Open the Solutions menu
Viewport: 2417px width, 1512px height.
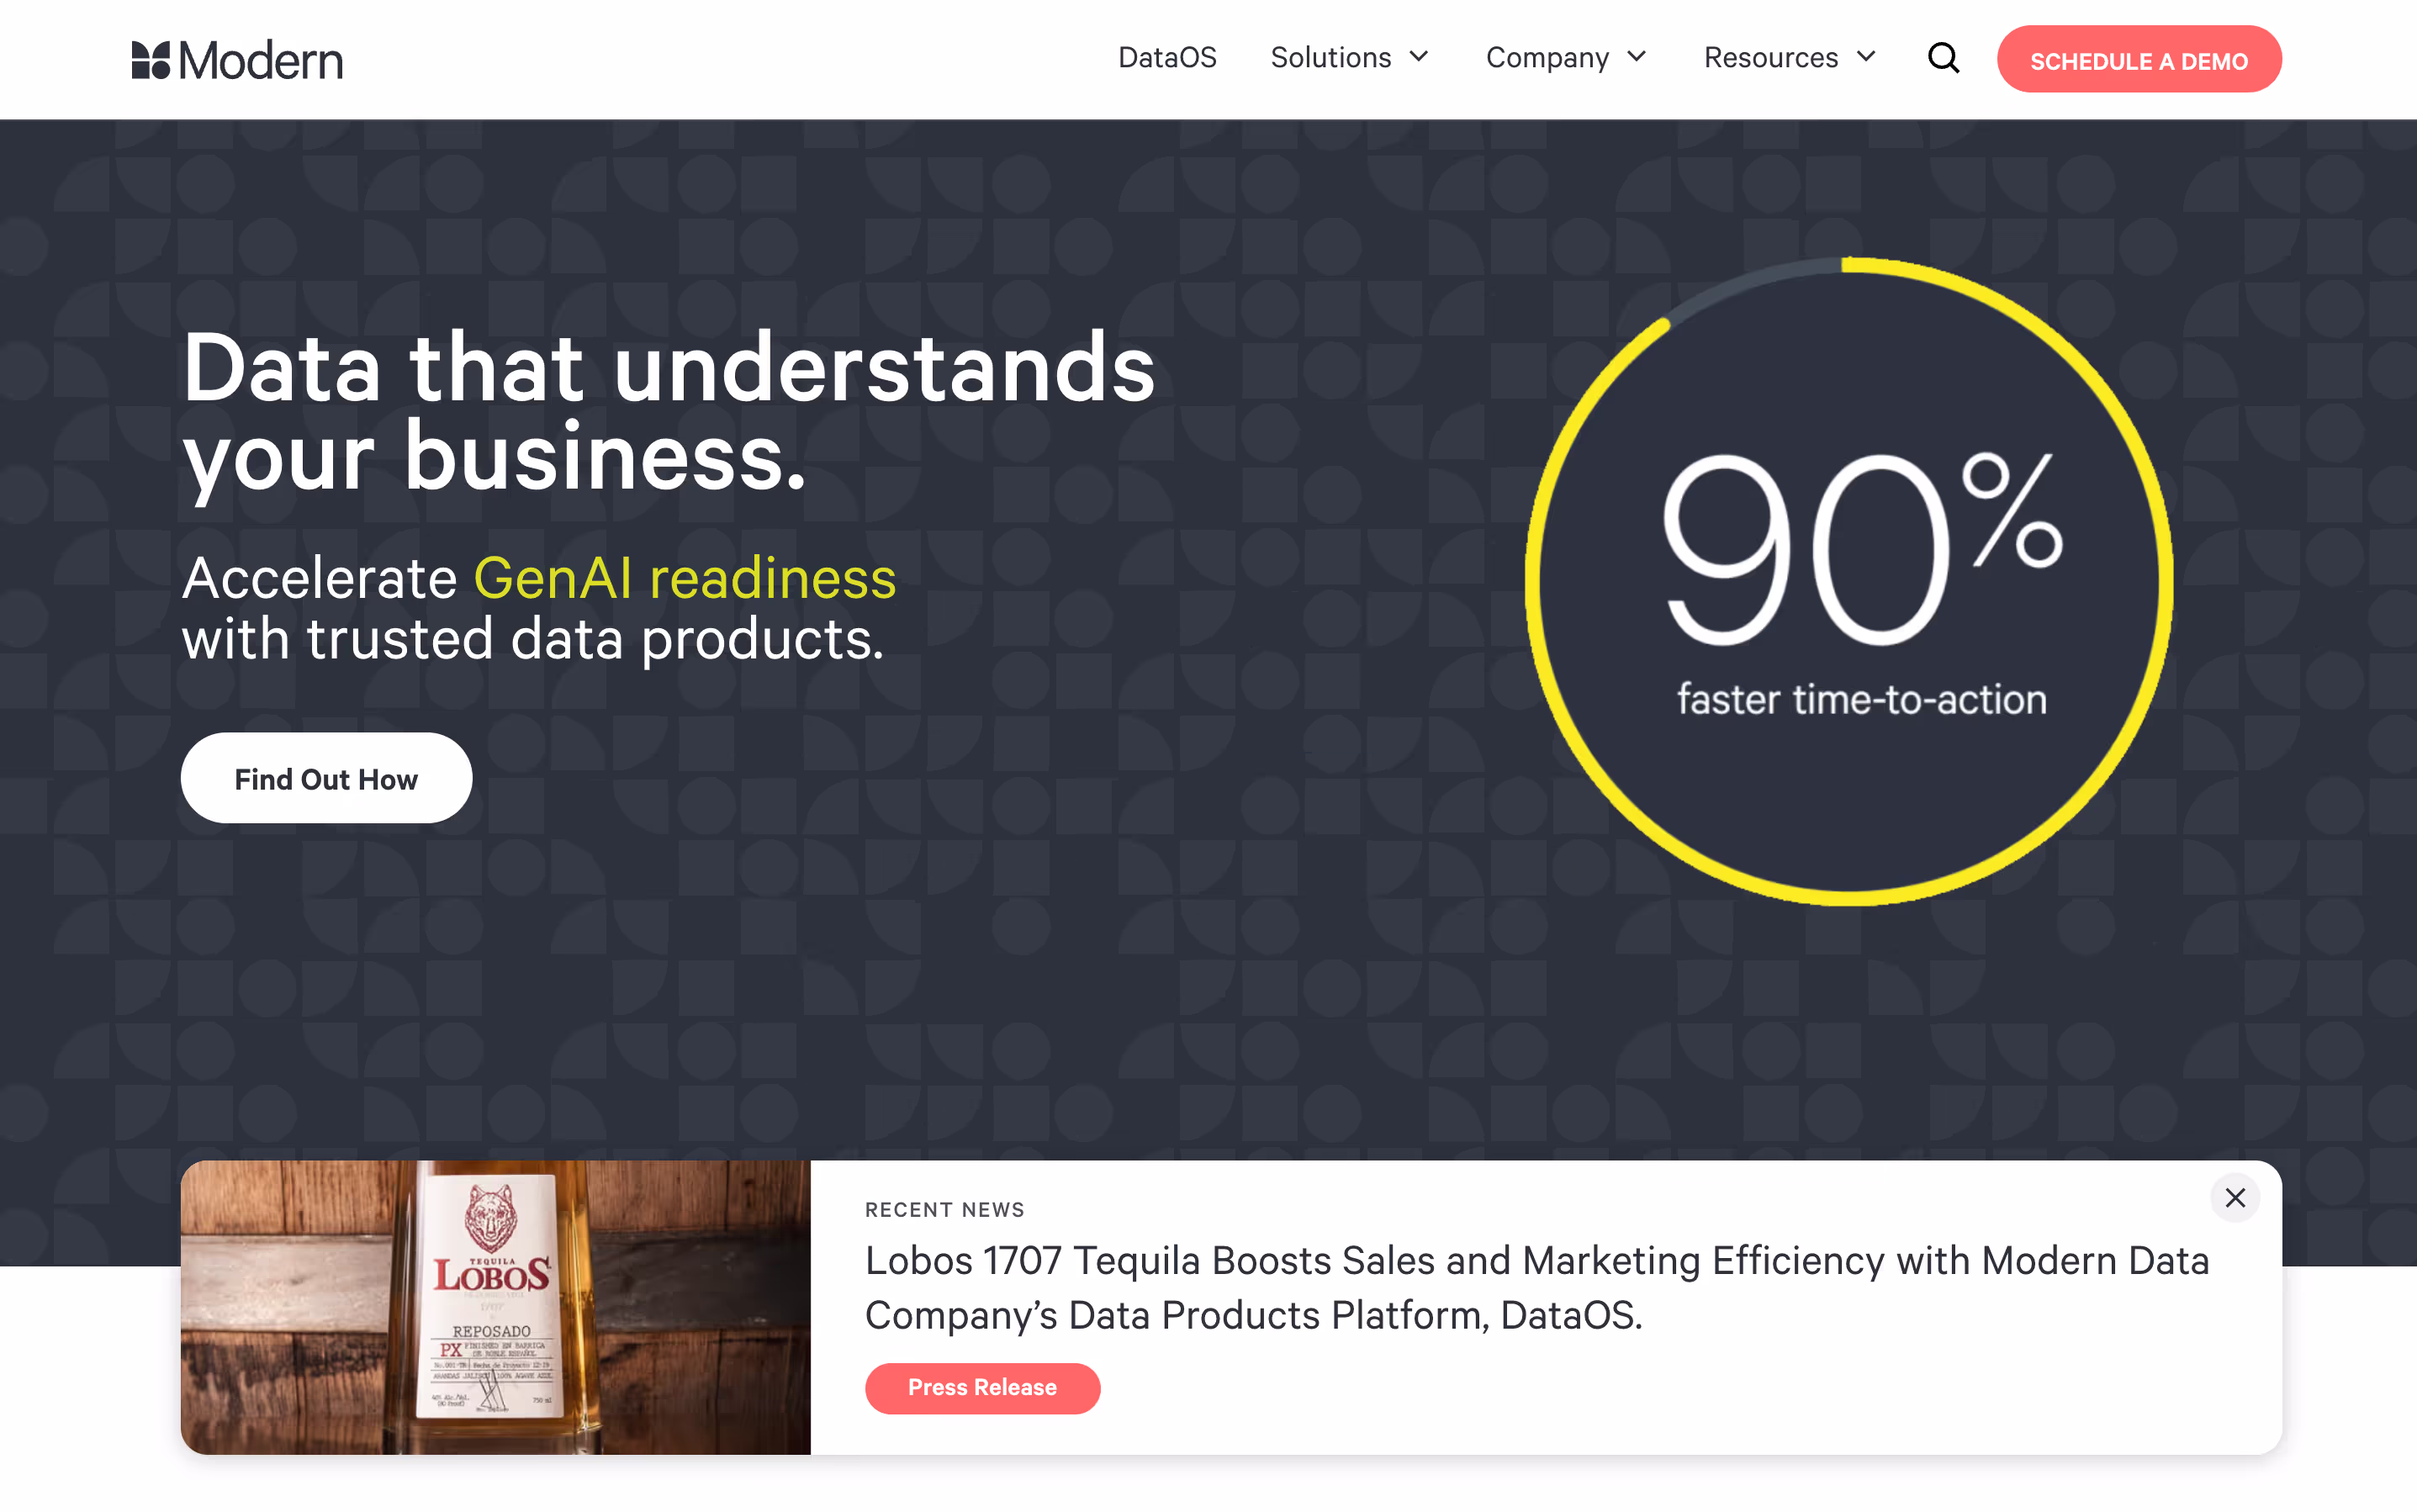coord(1331,58)
